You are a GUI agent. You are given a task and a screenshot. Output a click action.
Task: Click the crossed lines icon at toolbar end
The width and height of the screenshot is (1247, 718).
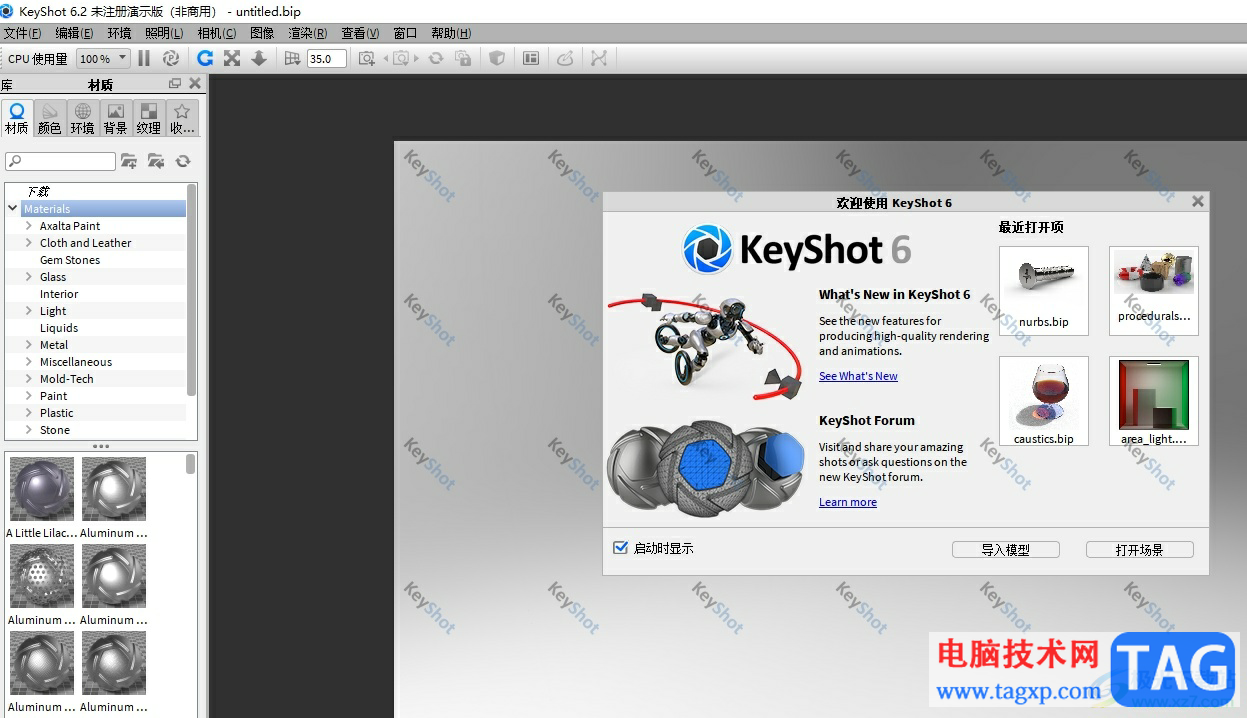pyautogui.click(x=599, y=59)
